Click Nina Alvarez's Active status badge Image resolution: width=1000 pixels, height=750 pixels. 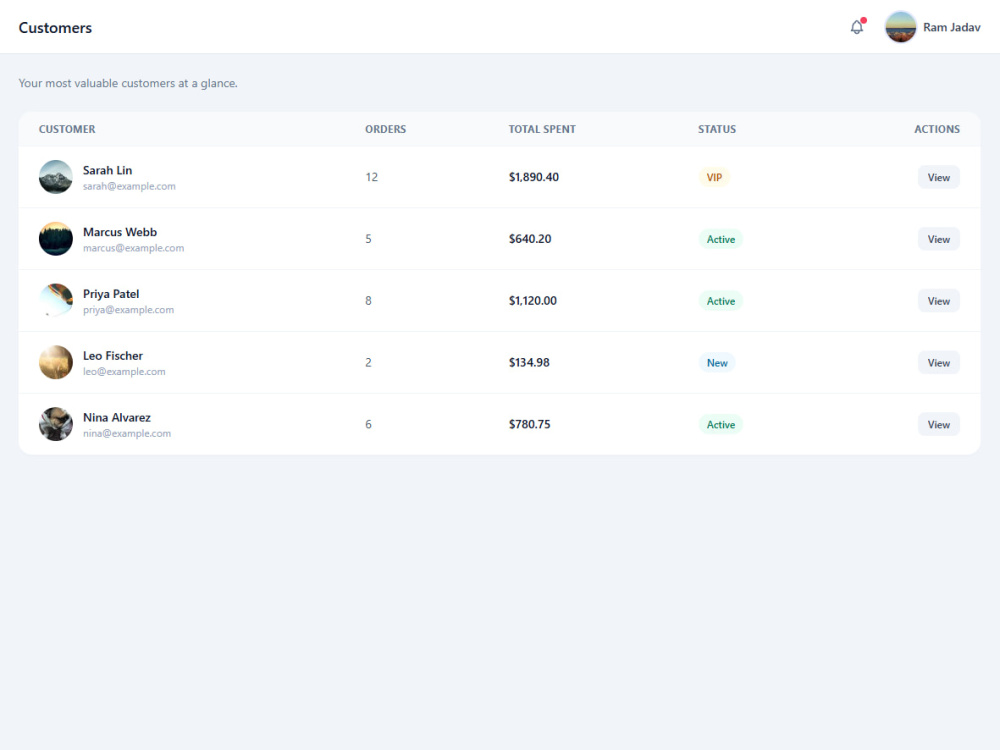click(x=721, y=425)
